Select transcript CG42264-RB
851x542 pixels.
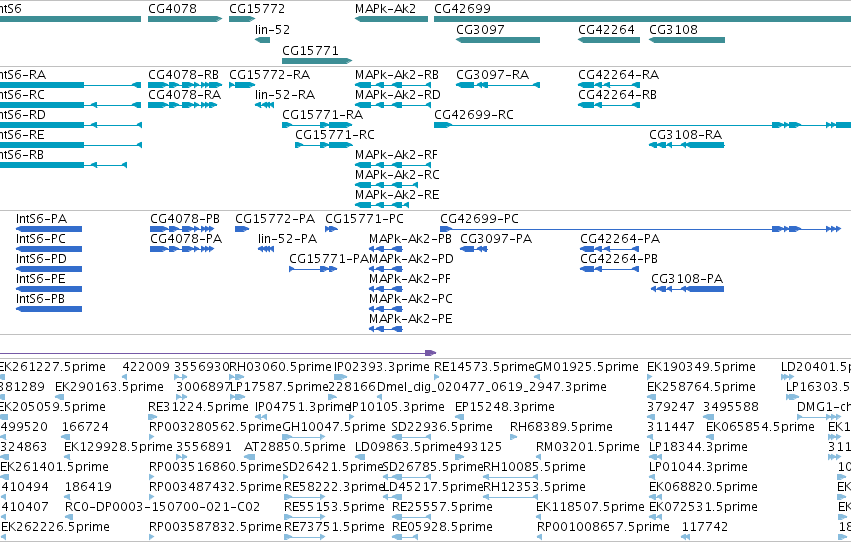coord(617,95)
